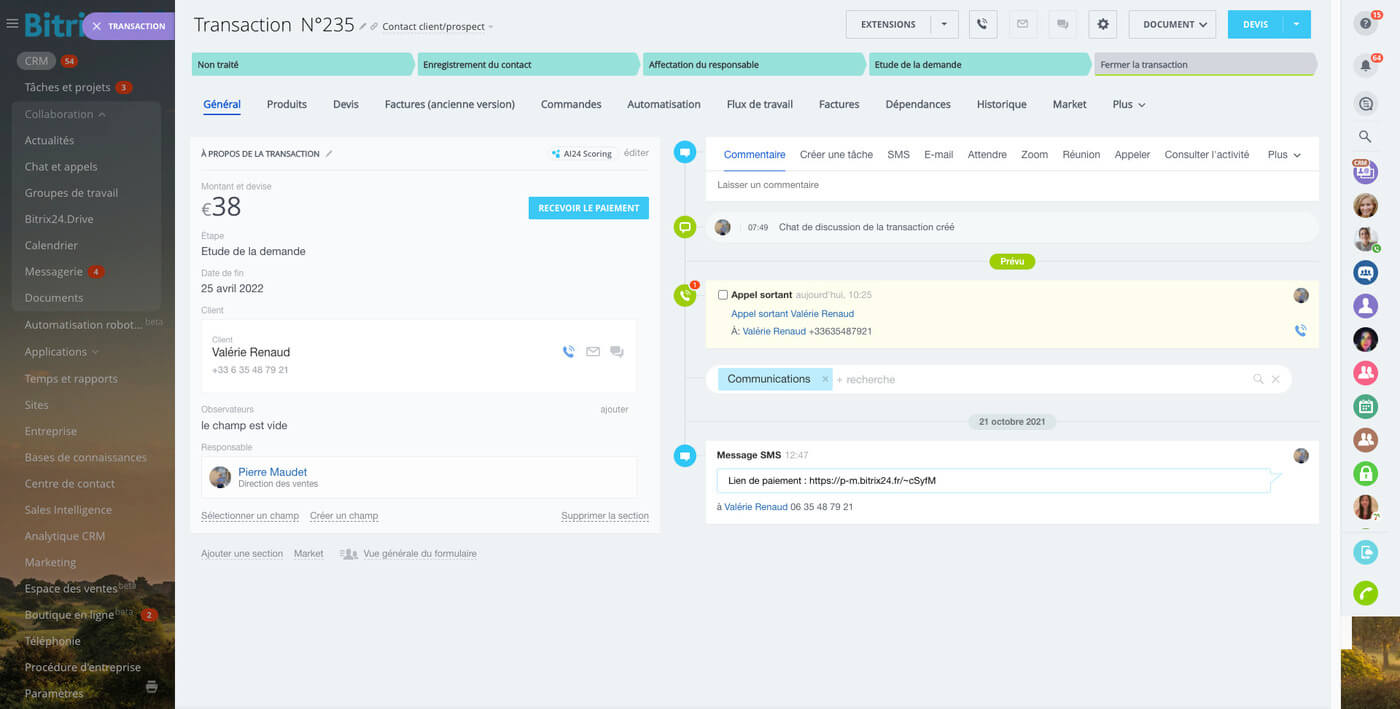Screen dimensions: 1400x709
Task: Click the green phone dialer button
Action: pos(1365,593)
